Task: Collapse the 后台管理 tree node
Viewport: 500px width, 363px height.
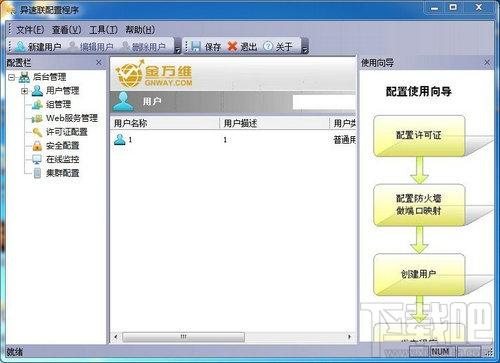Action: click(12, 77)
